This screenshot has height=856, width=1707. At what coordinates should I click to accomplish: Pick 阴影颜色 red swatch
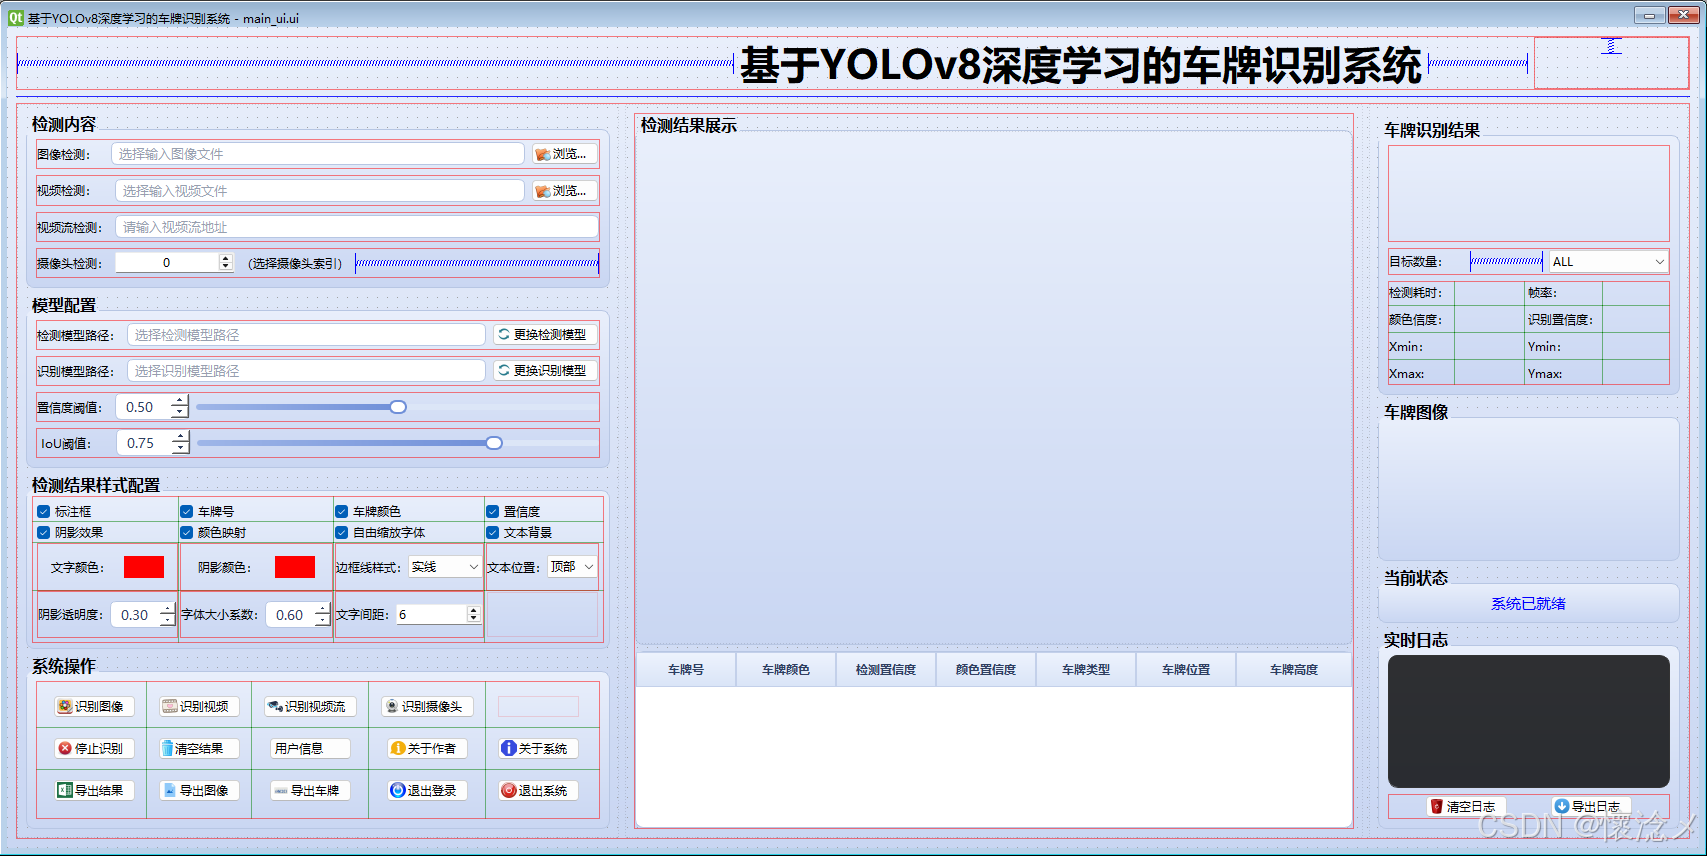pos(295,567)
